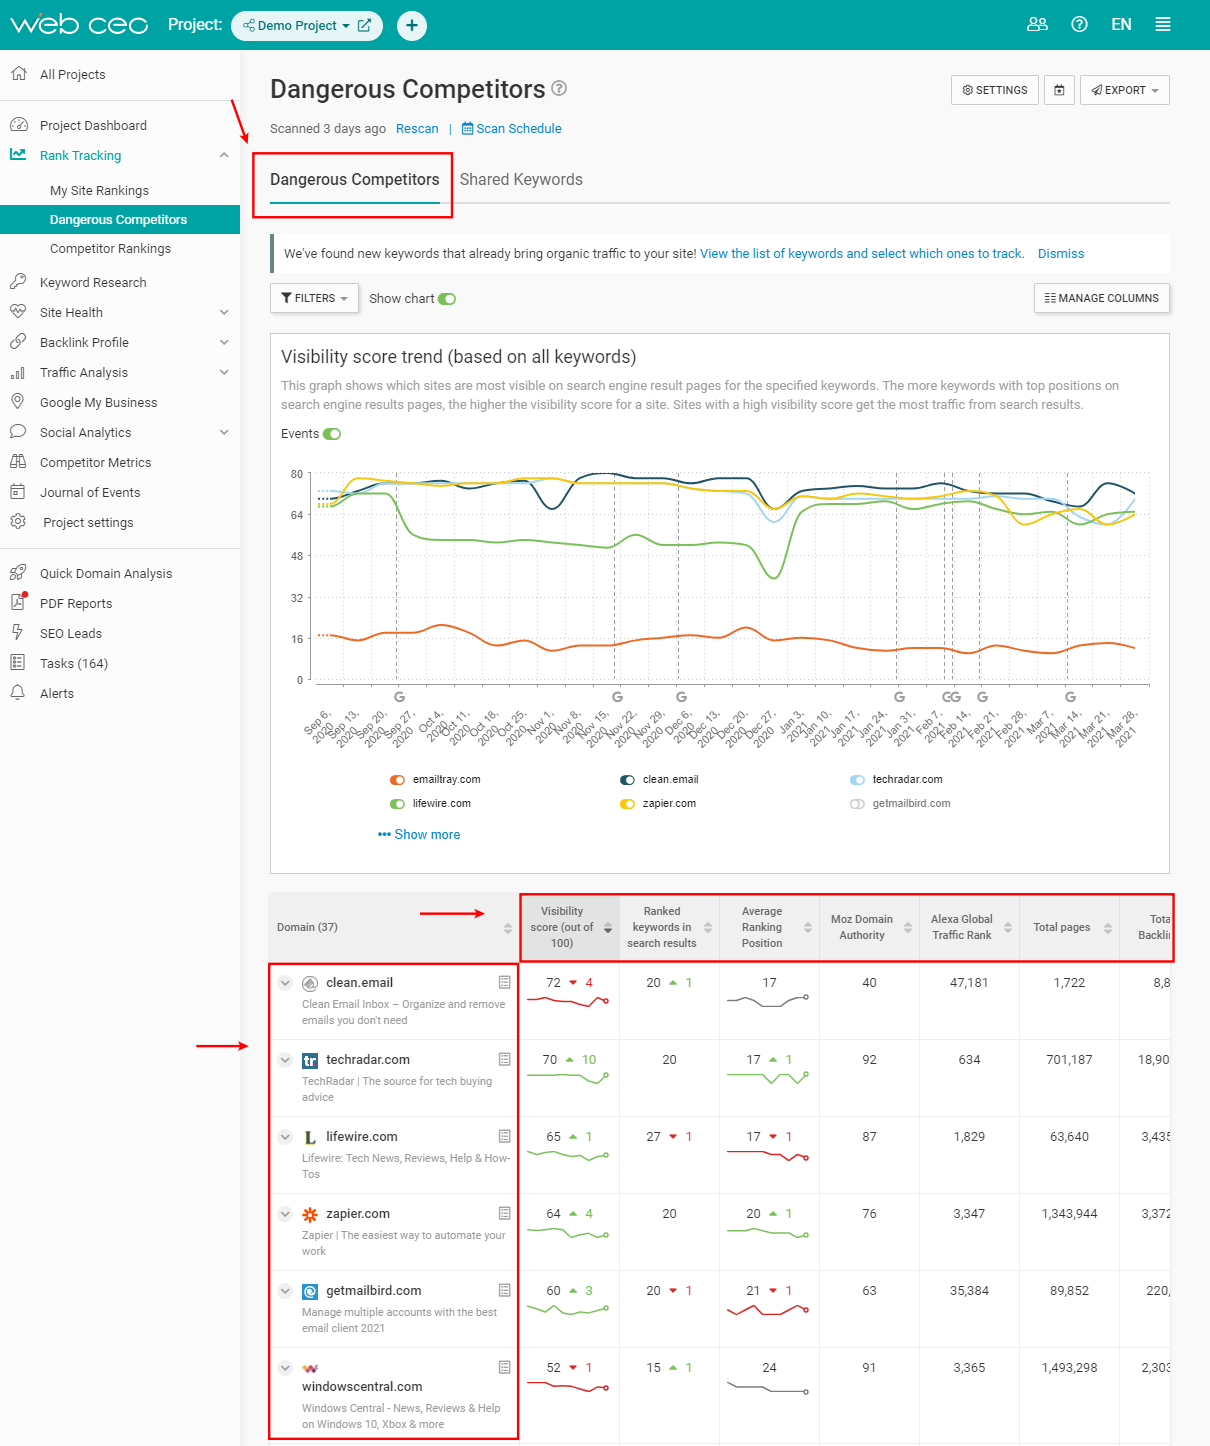The height and width of the screenshot is (1446, 1210).
Task: Click the calendar icon next to Settings
Action: (1059, 90)
